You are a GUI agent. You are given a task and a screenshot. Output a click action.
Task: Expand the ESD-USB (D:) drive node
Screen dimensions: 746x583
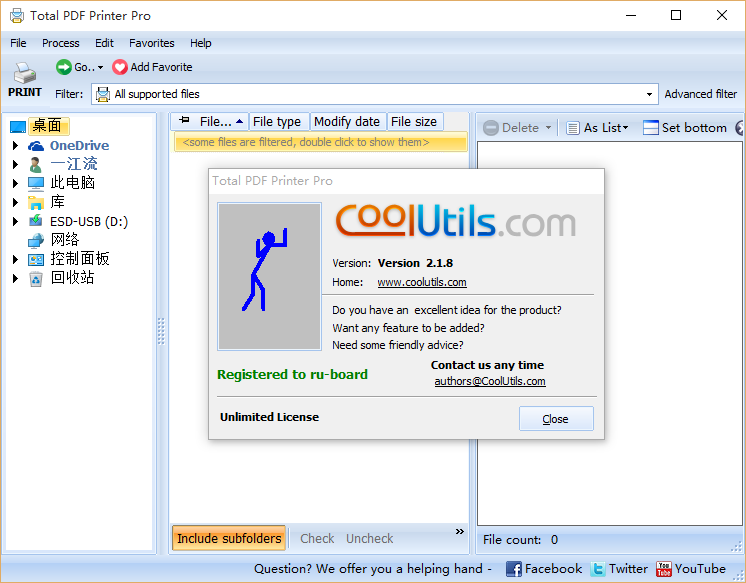[15, 221]
